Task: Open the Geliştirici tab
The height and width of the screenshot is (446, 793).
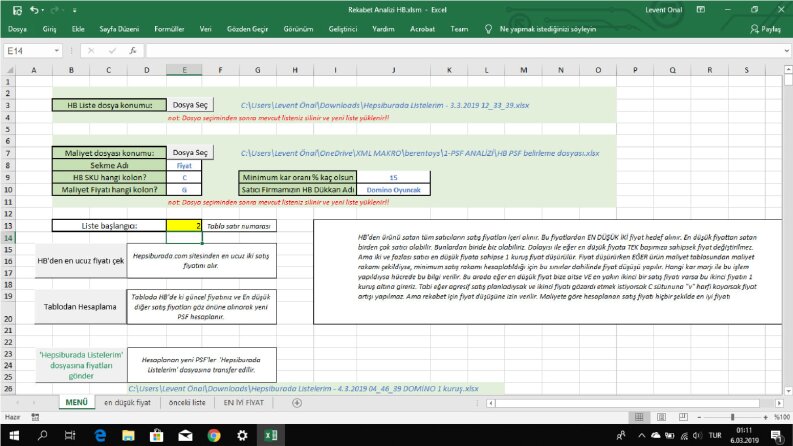Action: click(343, 29)
